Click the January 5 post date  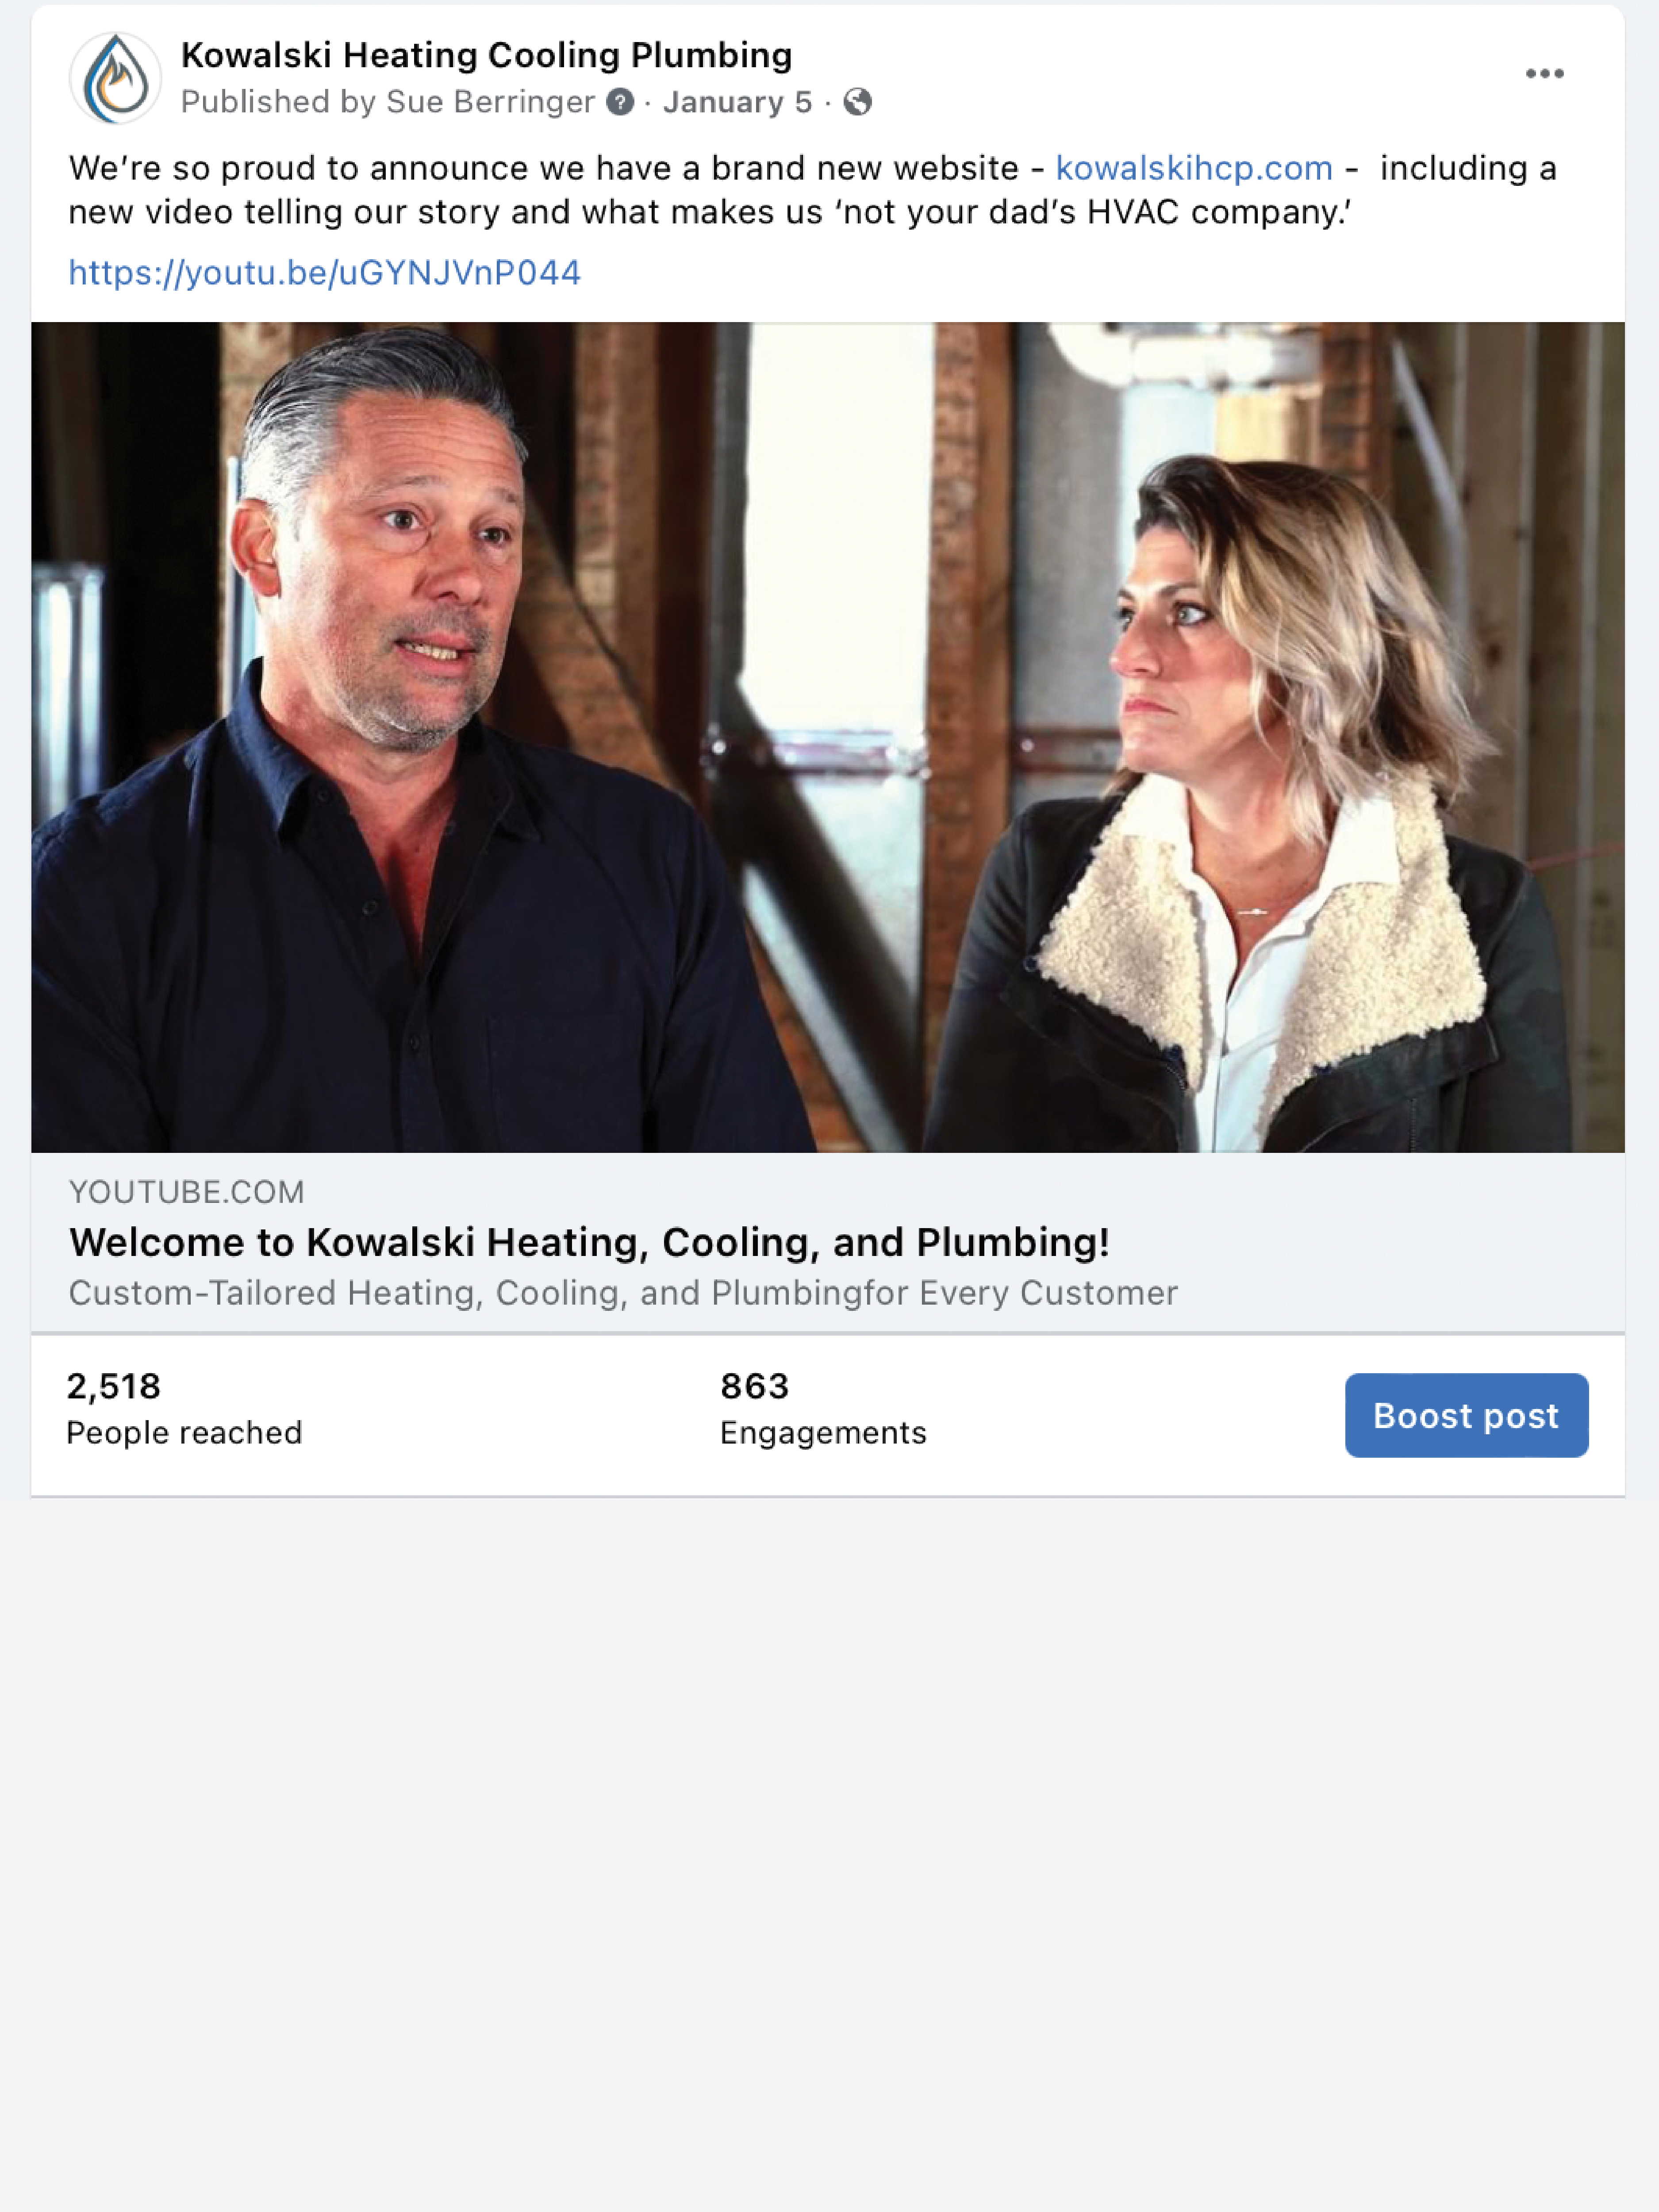point(737,102)
